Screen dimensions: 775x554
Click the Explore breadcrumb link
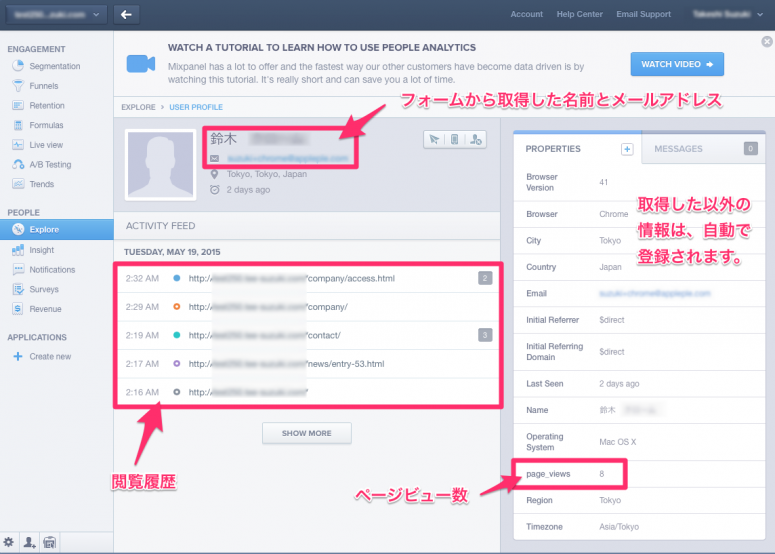coord(138,107)
